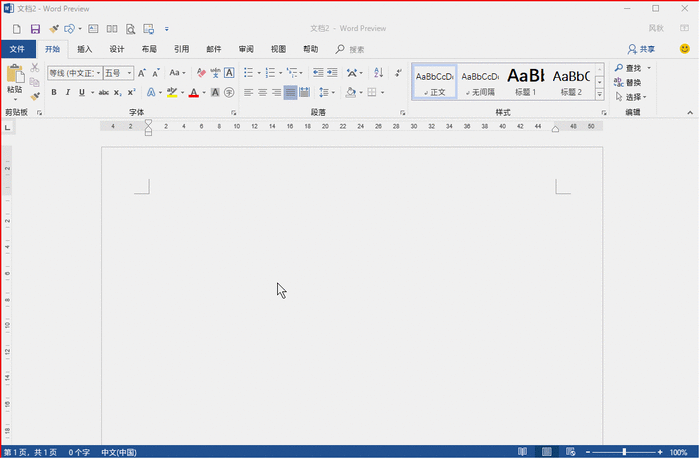
Task: Switch to the 插入 Insert tab
Action: pyautogui.click(x=84, y=49)
